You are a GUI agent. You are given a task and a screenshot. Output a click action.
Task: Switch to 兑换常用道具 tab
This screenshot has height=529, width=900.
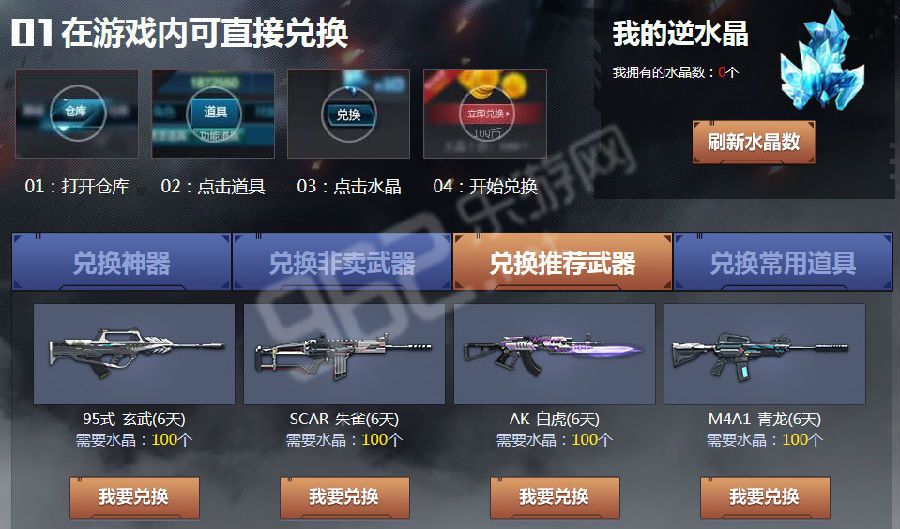(782, 262)
